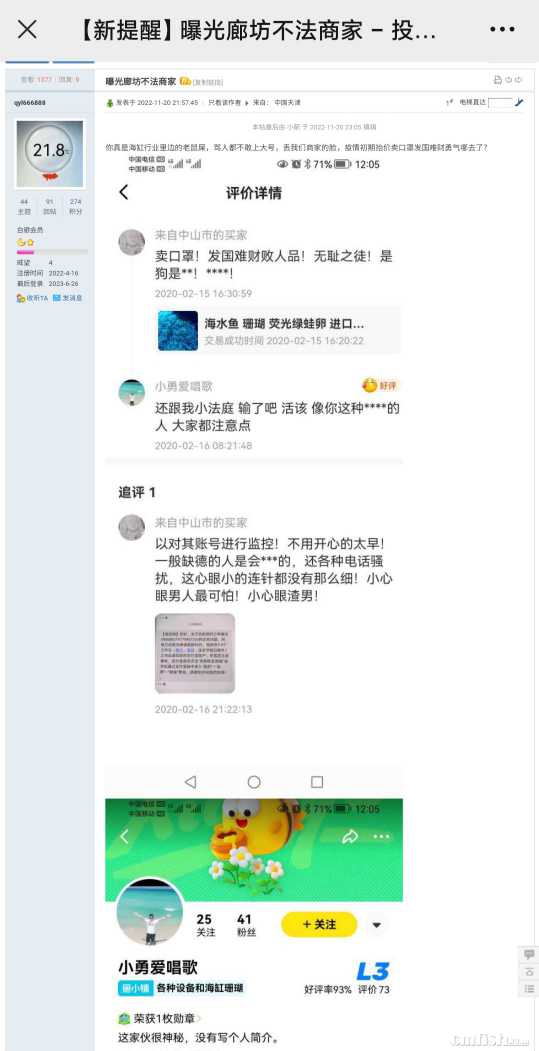Click the 收听TA follow link
539x1051 pixels.
pyautogui.click(x=32, y=298)
